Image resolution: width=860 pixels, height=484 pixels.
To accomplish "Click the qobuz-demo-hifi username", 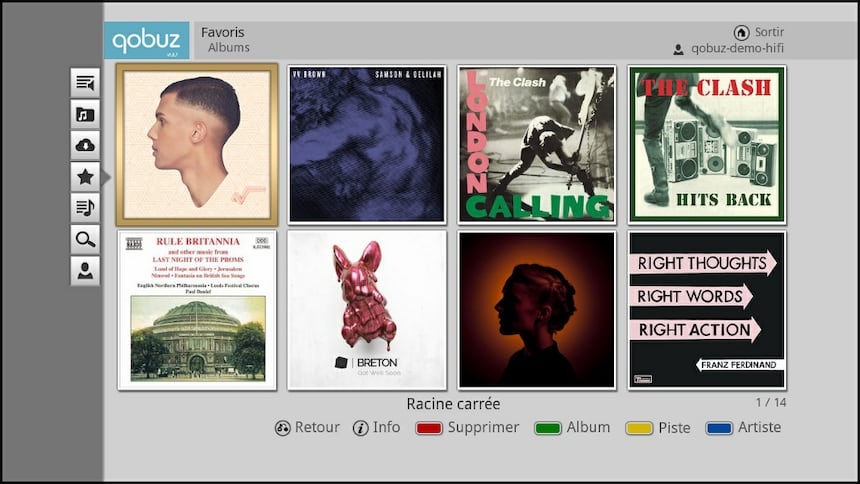I will [x=737, y=48].
